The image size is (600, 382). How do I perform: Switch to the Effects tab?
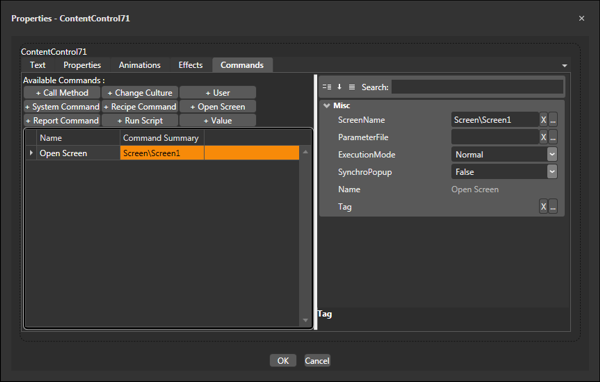190,65
